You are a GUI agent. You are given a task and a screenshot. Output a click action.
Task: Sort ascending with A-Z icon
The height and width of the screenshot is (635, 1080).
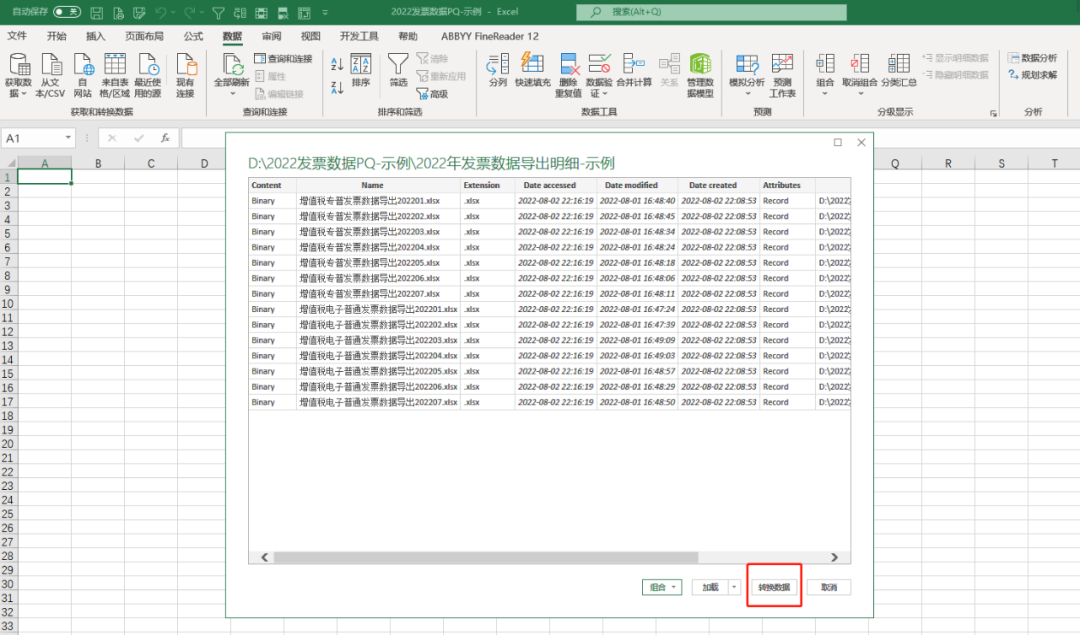click(337, 65)
